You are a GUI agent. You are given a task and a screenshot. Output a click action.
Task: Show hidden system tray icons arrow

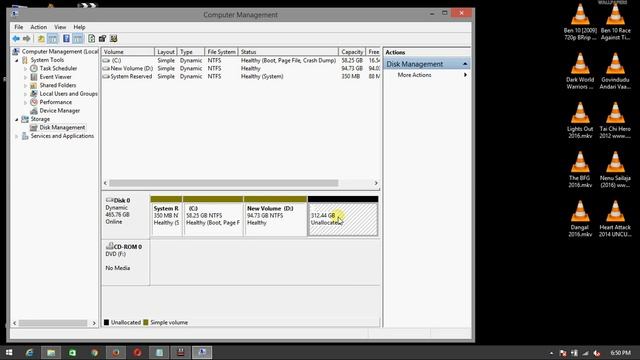551,353
